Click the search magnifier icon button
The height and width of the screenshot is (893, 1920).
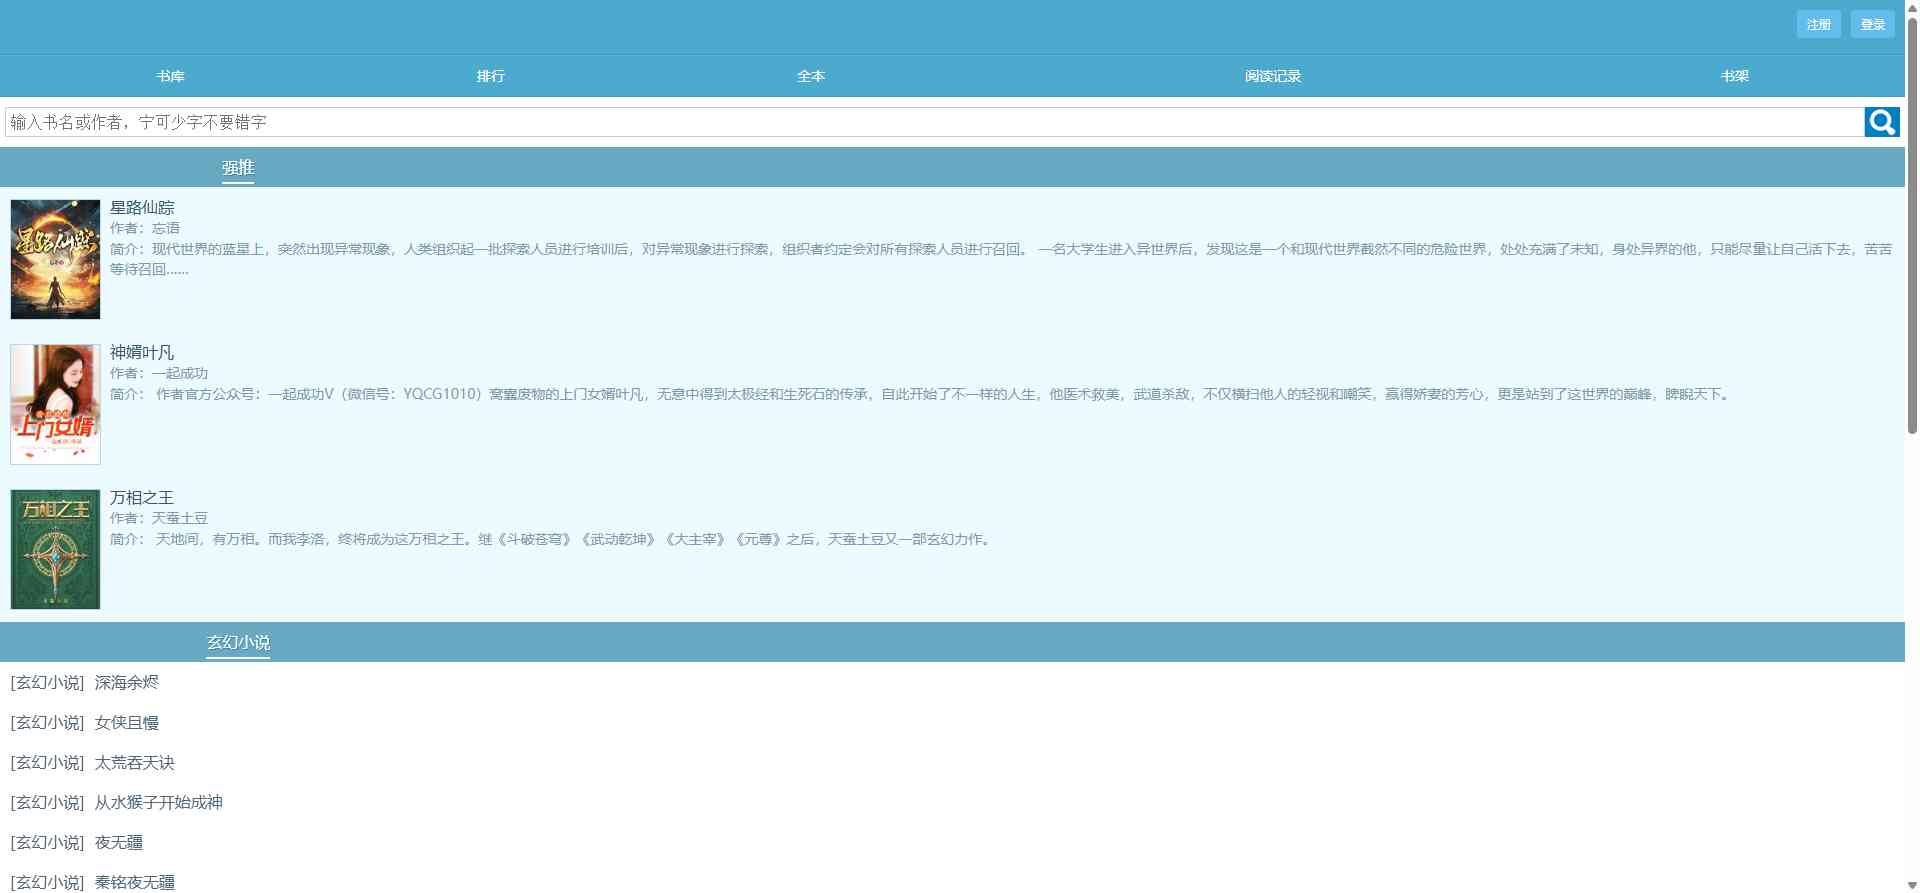click(1881, 122)
